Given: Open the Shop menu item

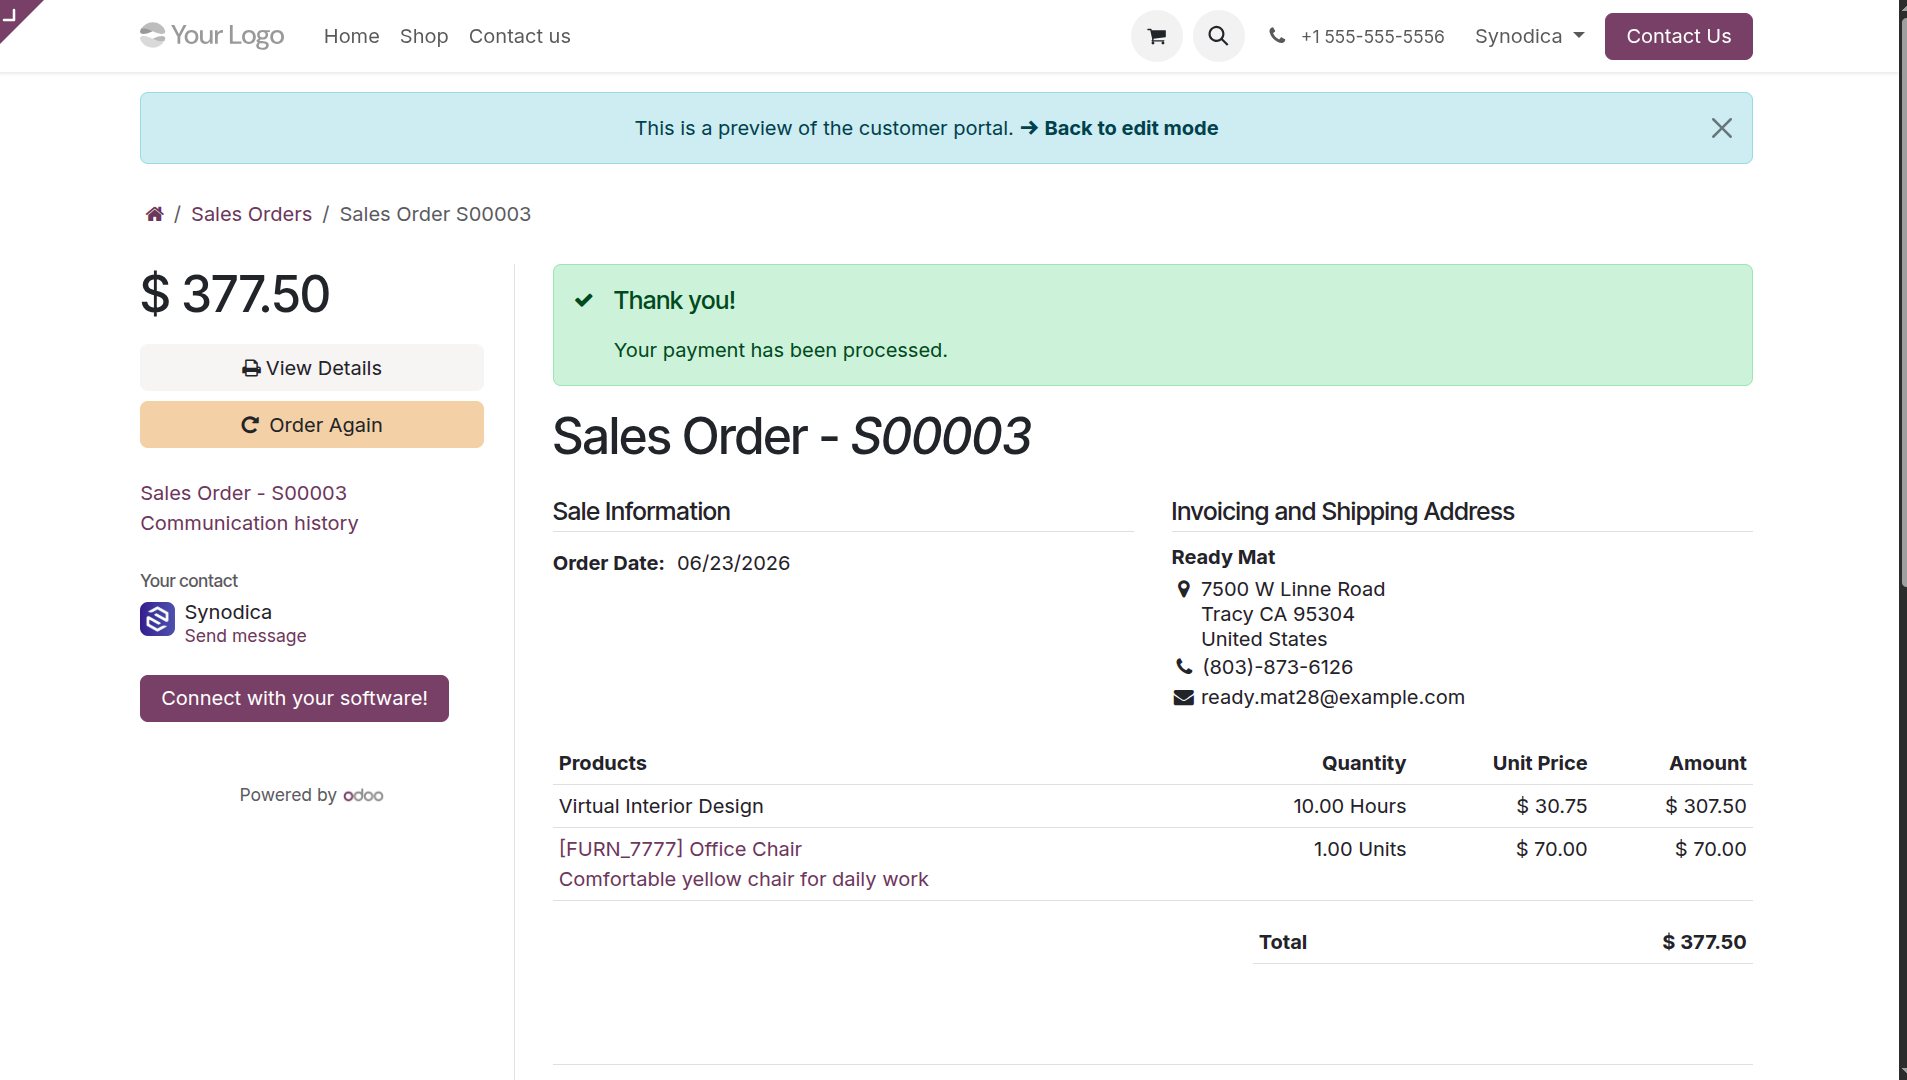Looking at the screenshot, I should click(x=424, y=36).
